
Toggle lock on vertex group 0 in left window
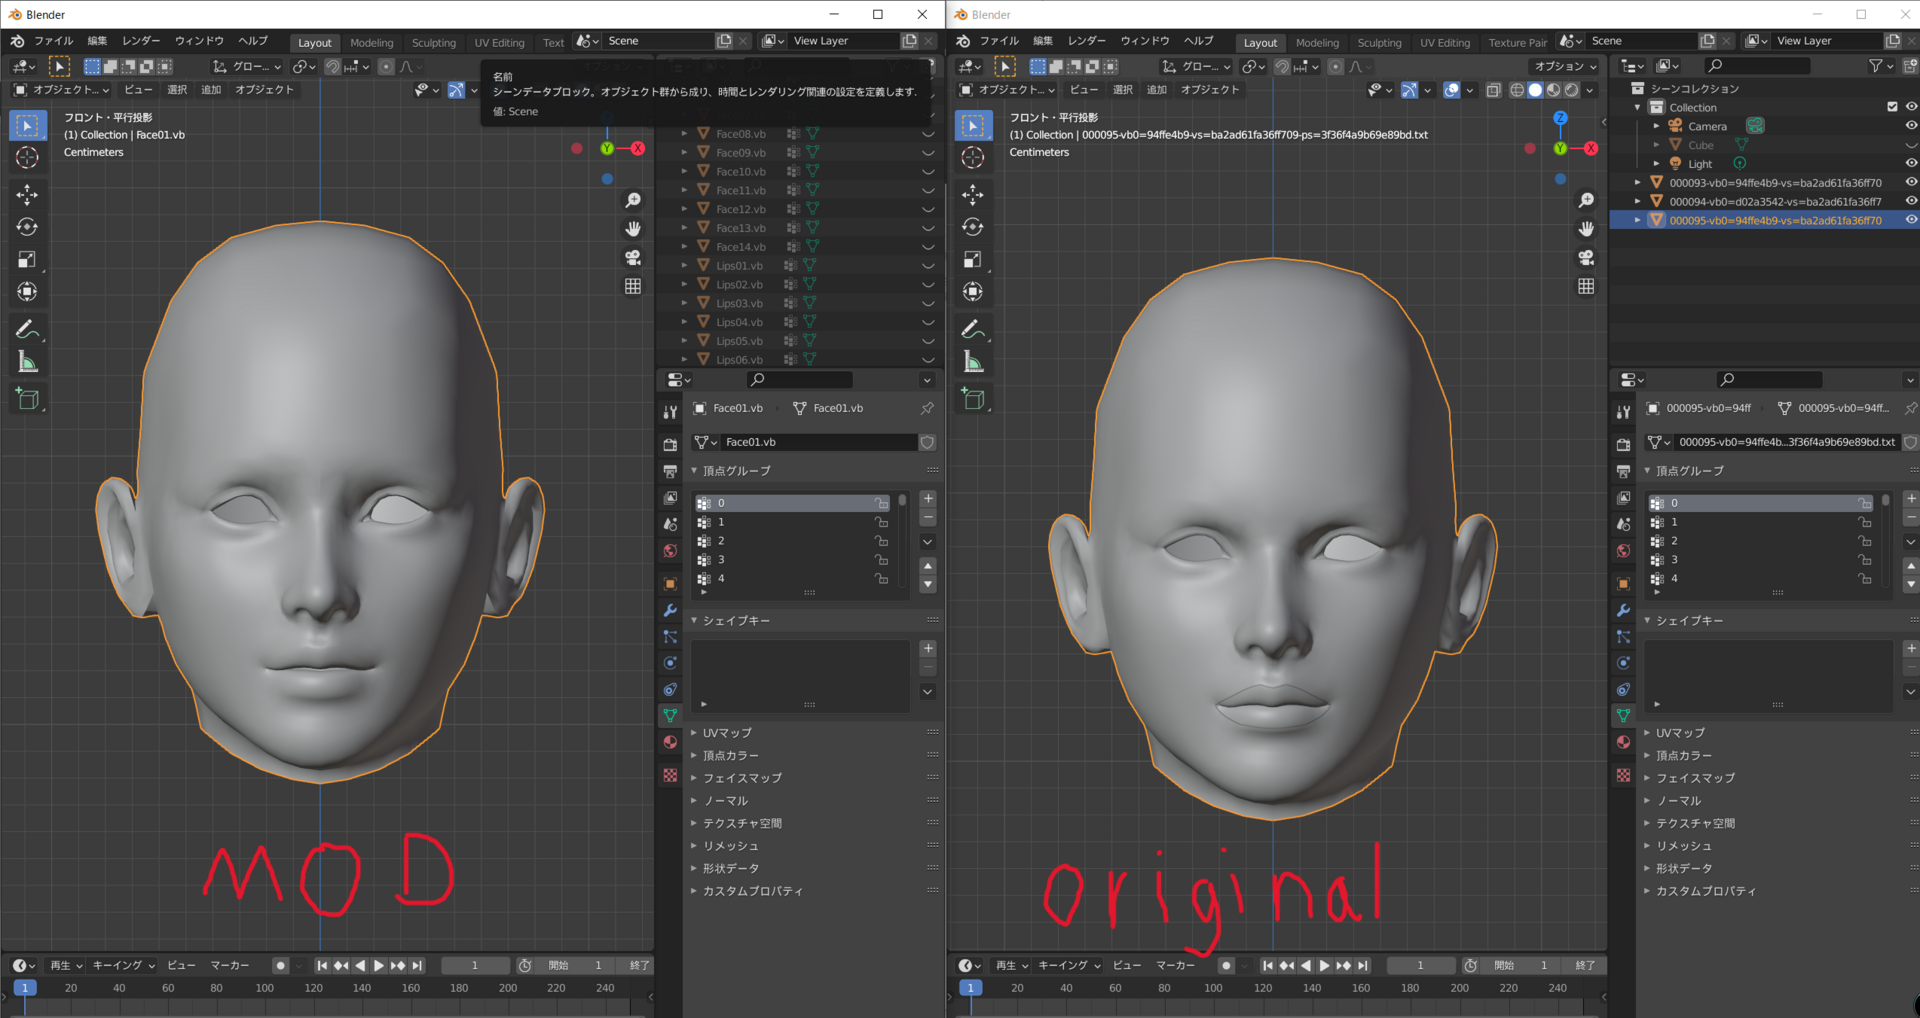881,503
